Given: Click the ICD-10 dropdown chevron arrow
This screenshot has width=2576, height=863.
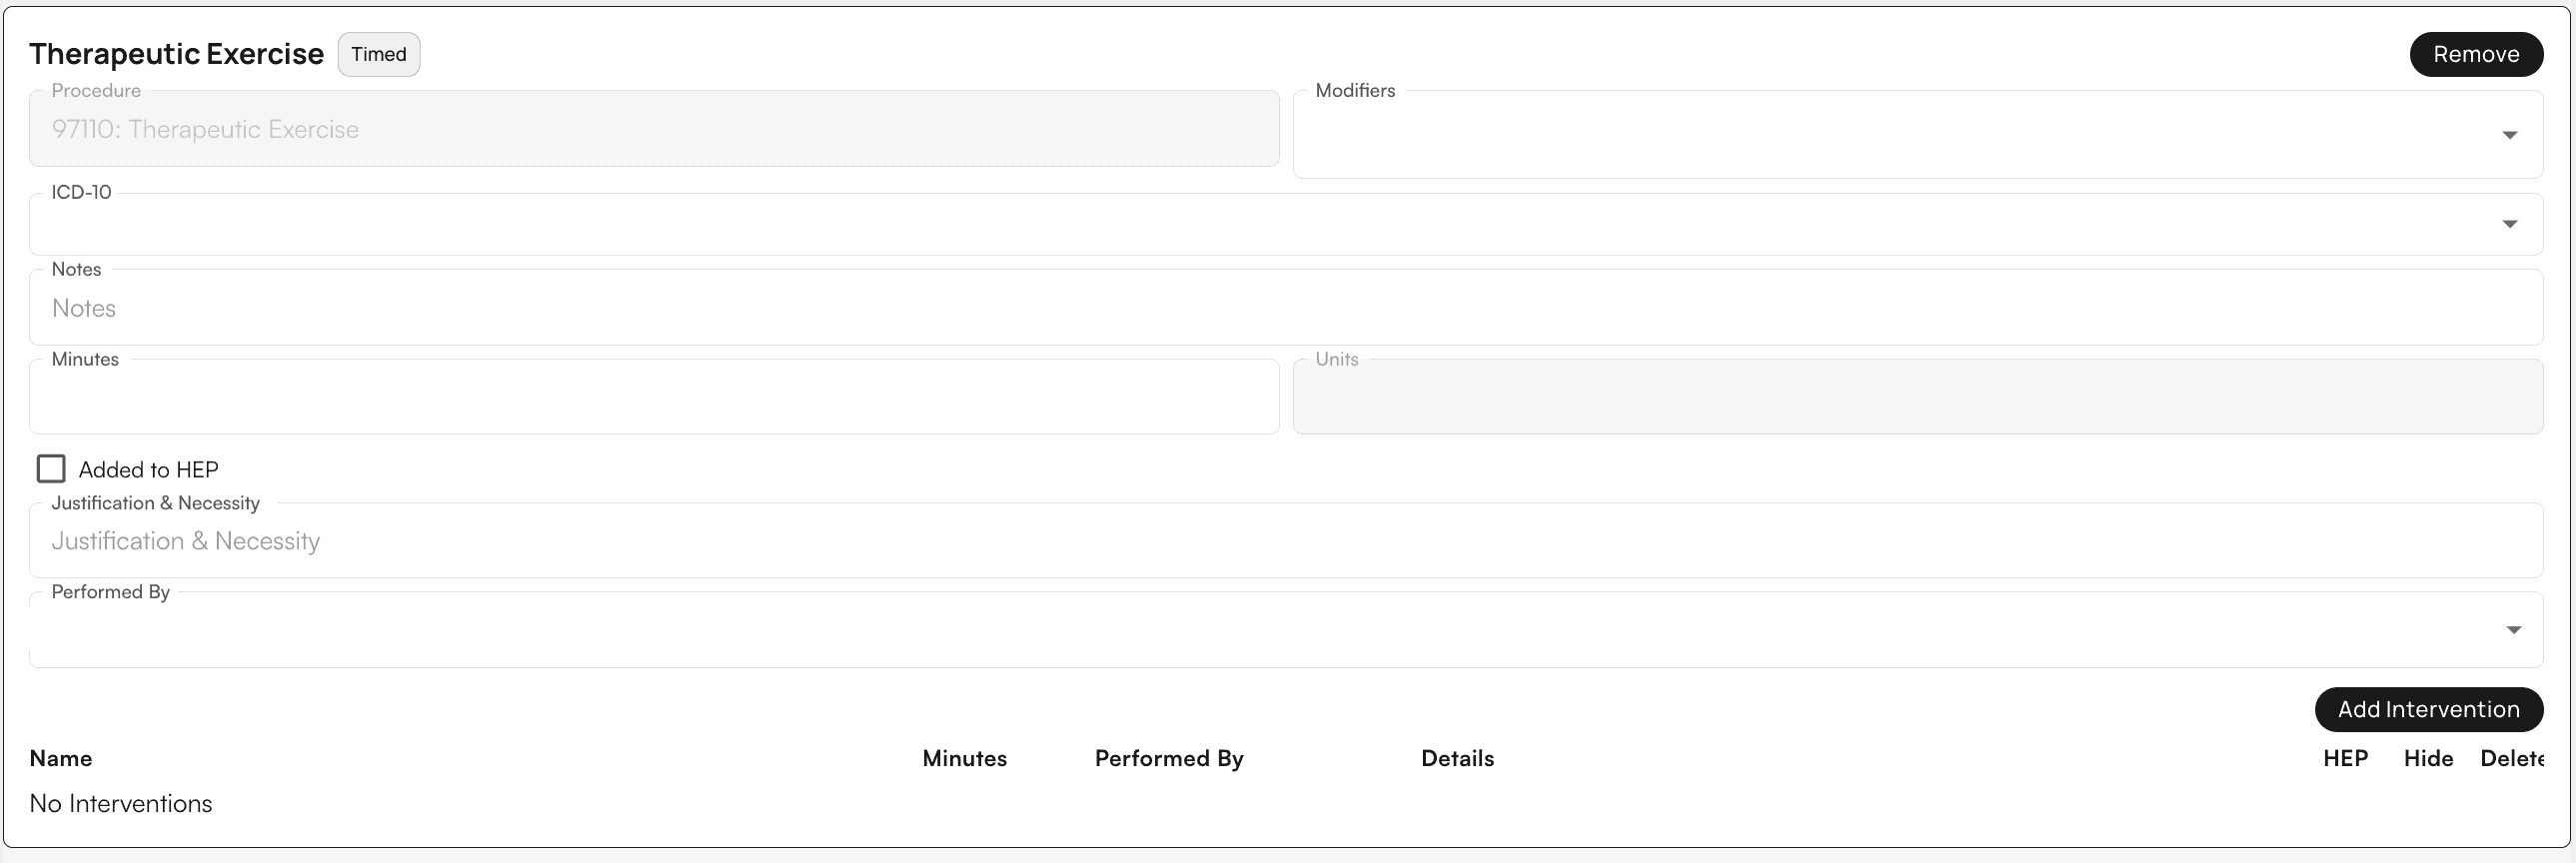Looking at the screenshot, I should [2511, 224].
